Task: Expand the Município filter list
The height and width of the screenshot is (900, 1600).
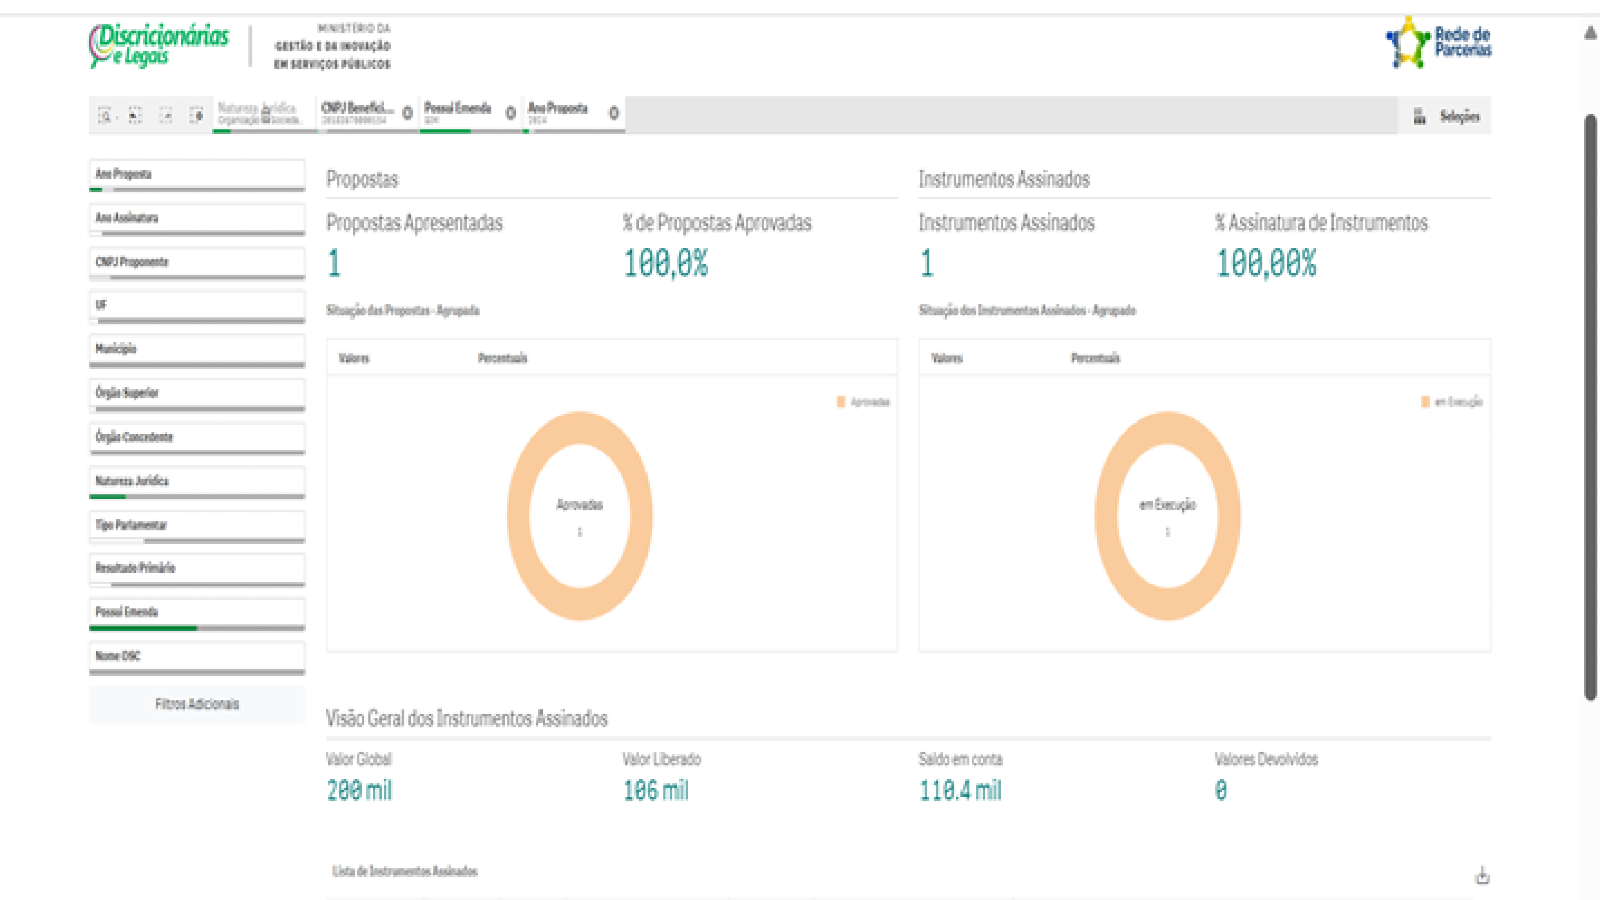Action: (197, 349)
